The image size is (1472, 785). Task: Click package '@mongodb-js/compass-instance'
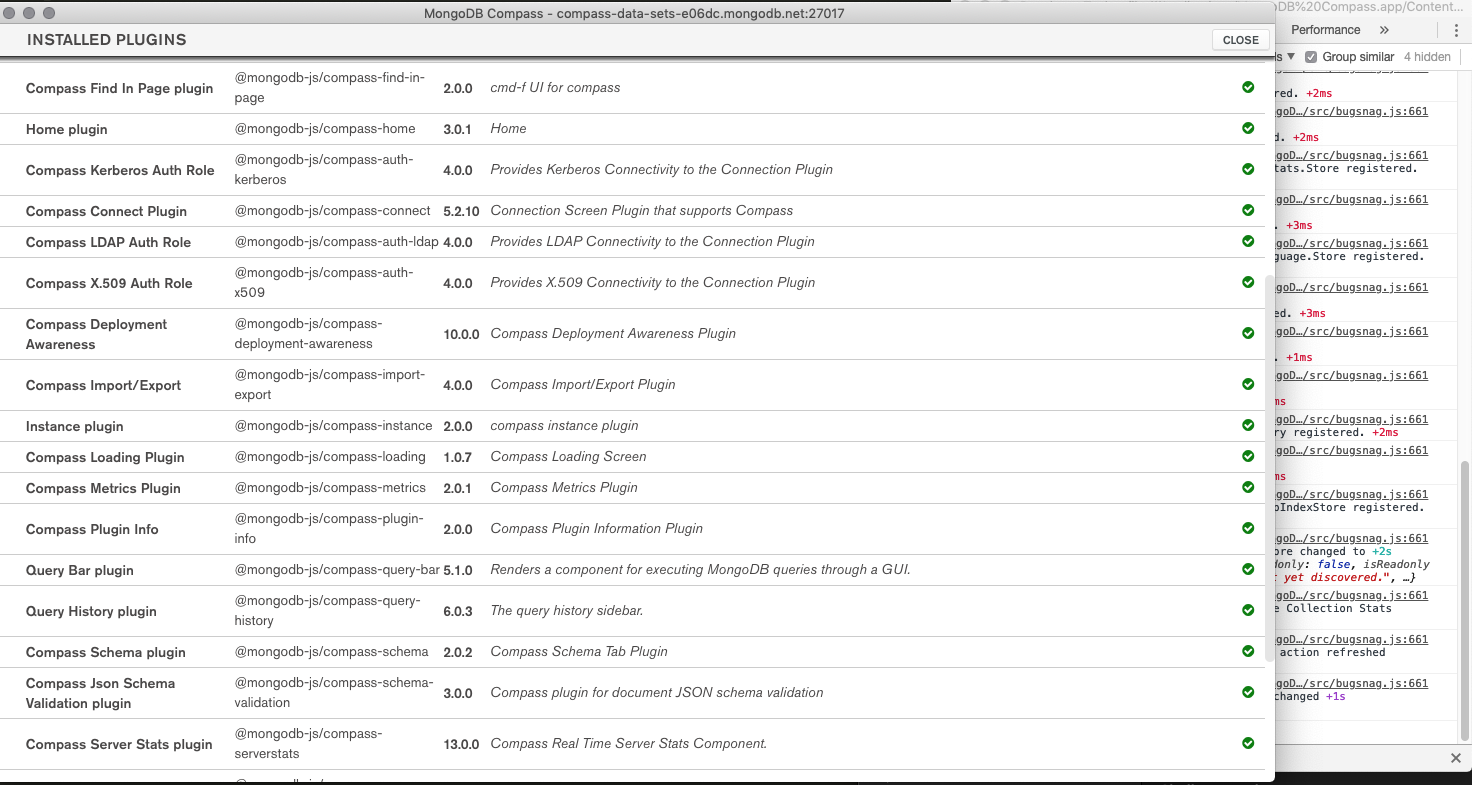333,425
